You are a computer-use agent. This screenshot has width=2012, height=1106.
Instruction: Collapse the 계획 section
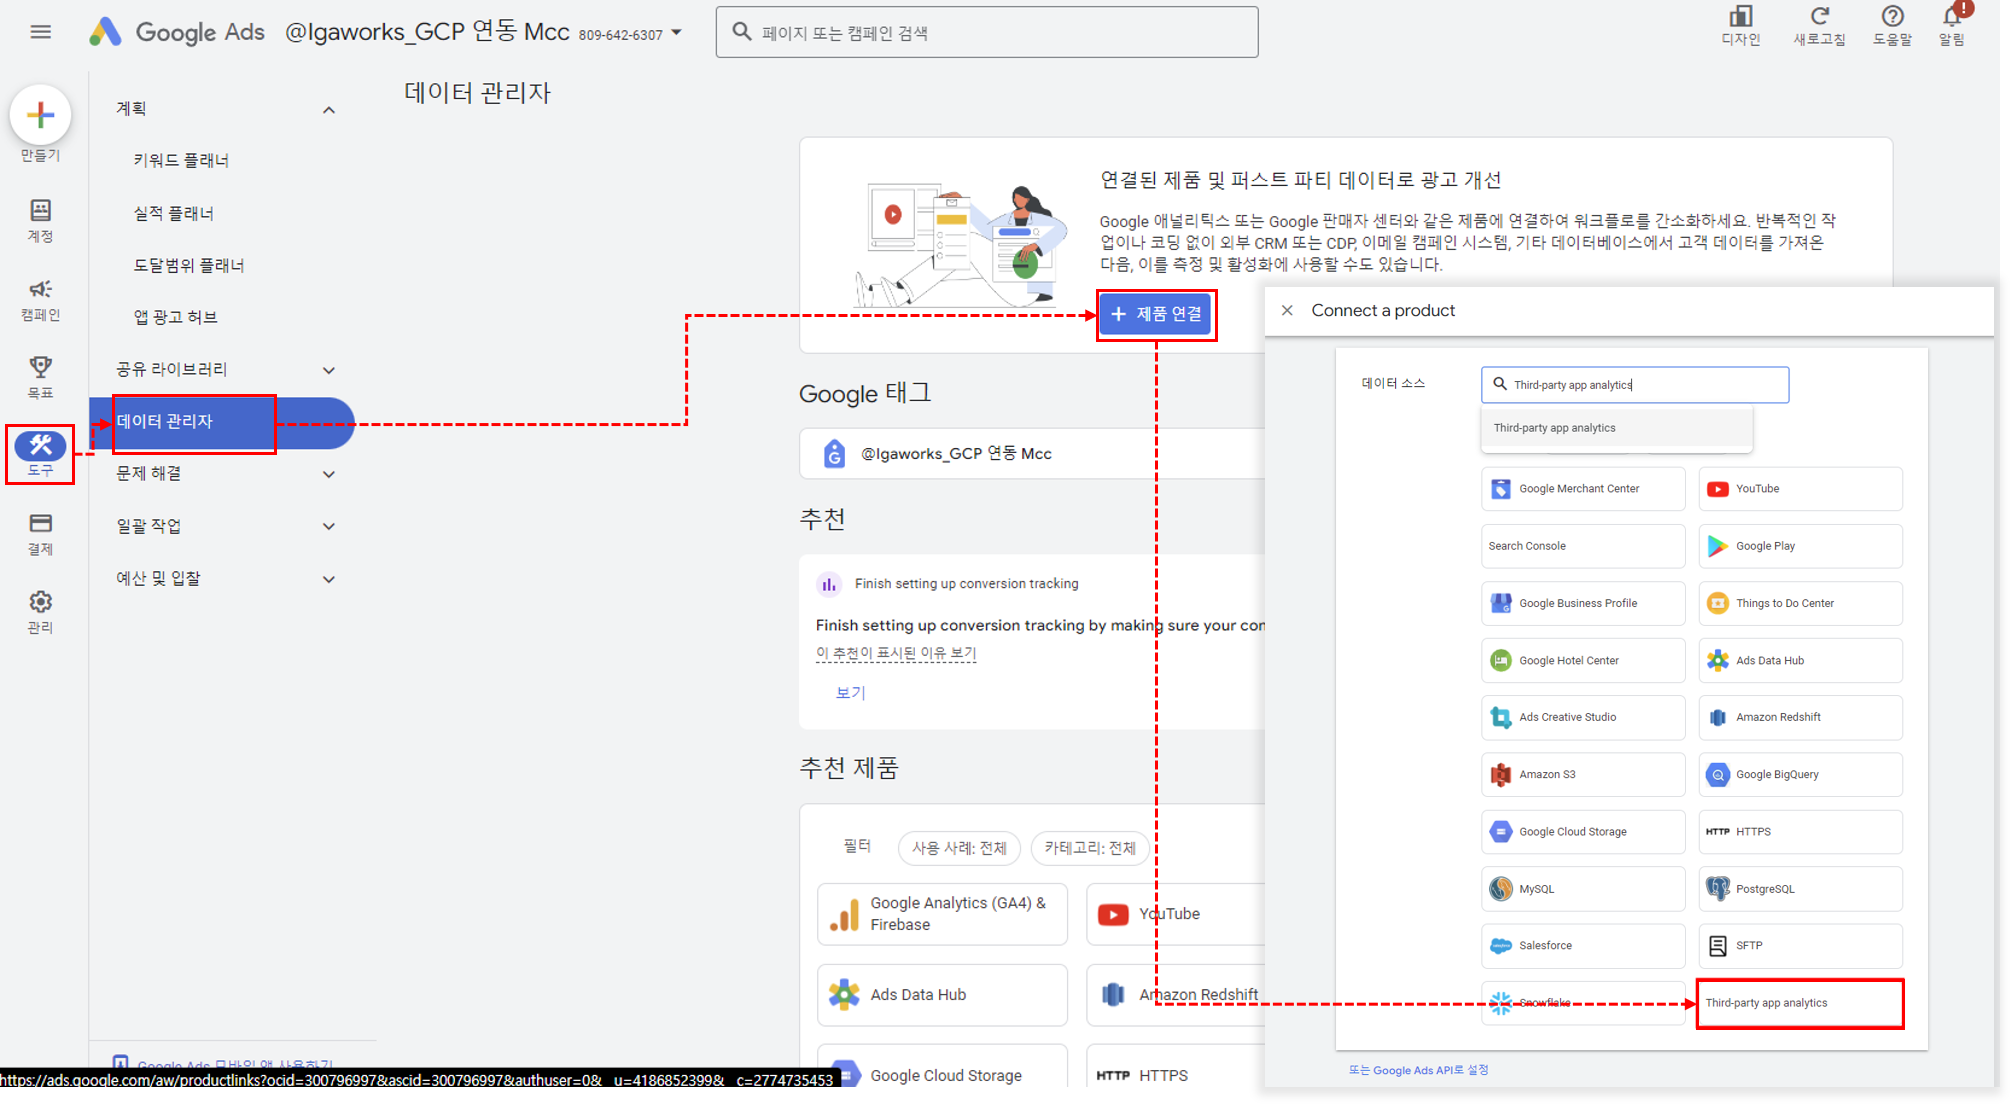tap(328, 109)
